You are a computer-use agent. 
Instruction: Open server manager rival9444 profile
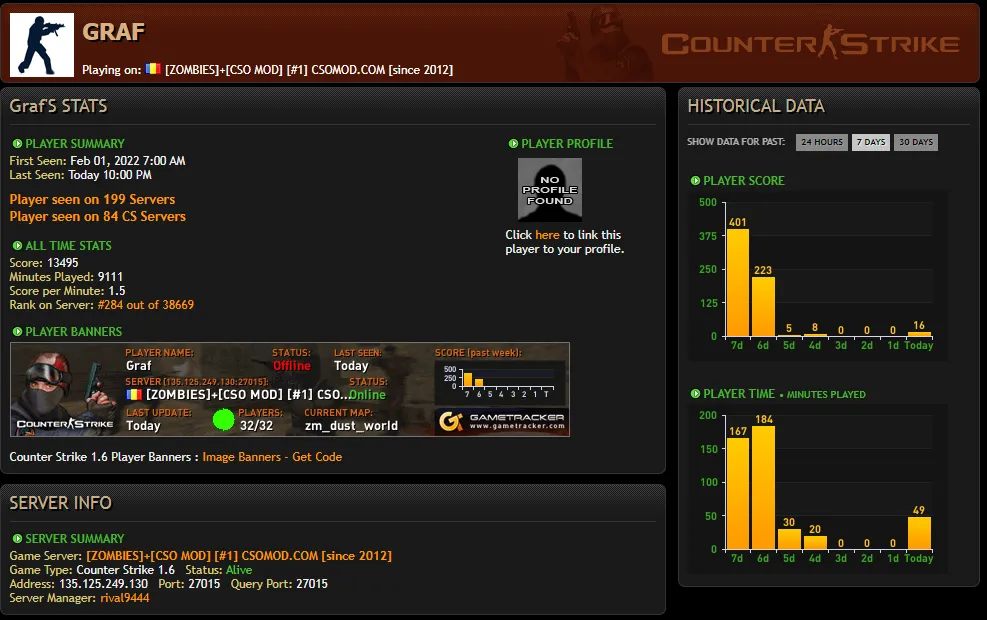coord(125,598)
